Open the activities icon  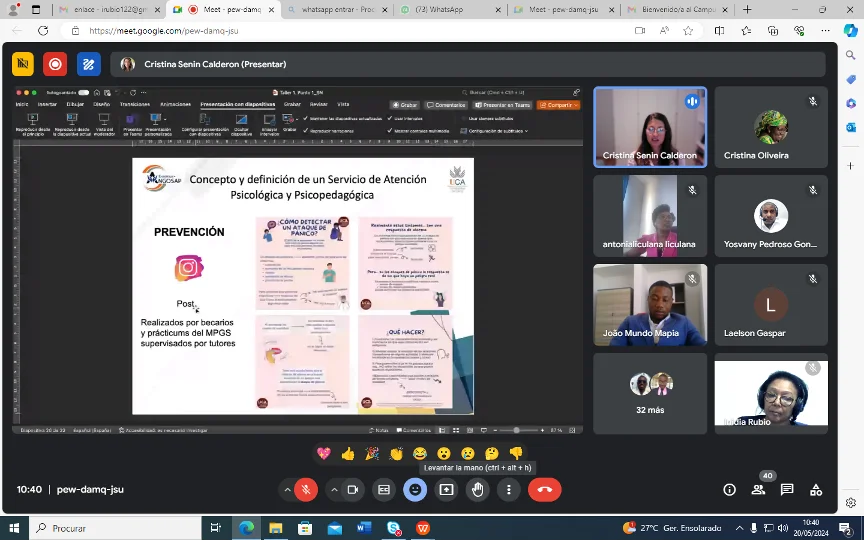(x=816, y=490)
